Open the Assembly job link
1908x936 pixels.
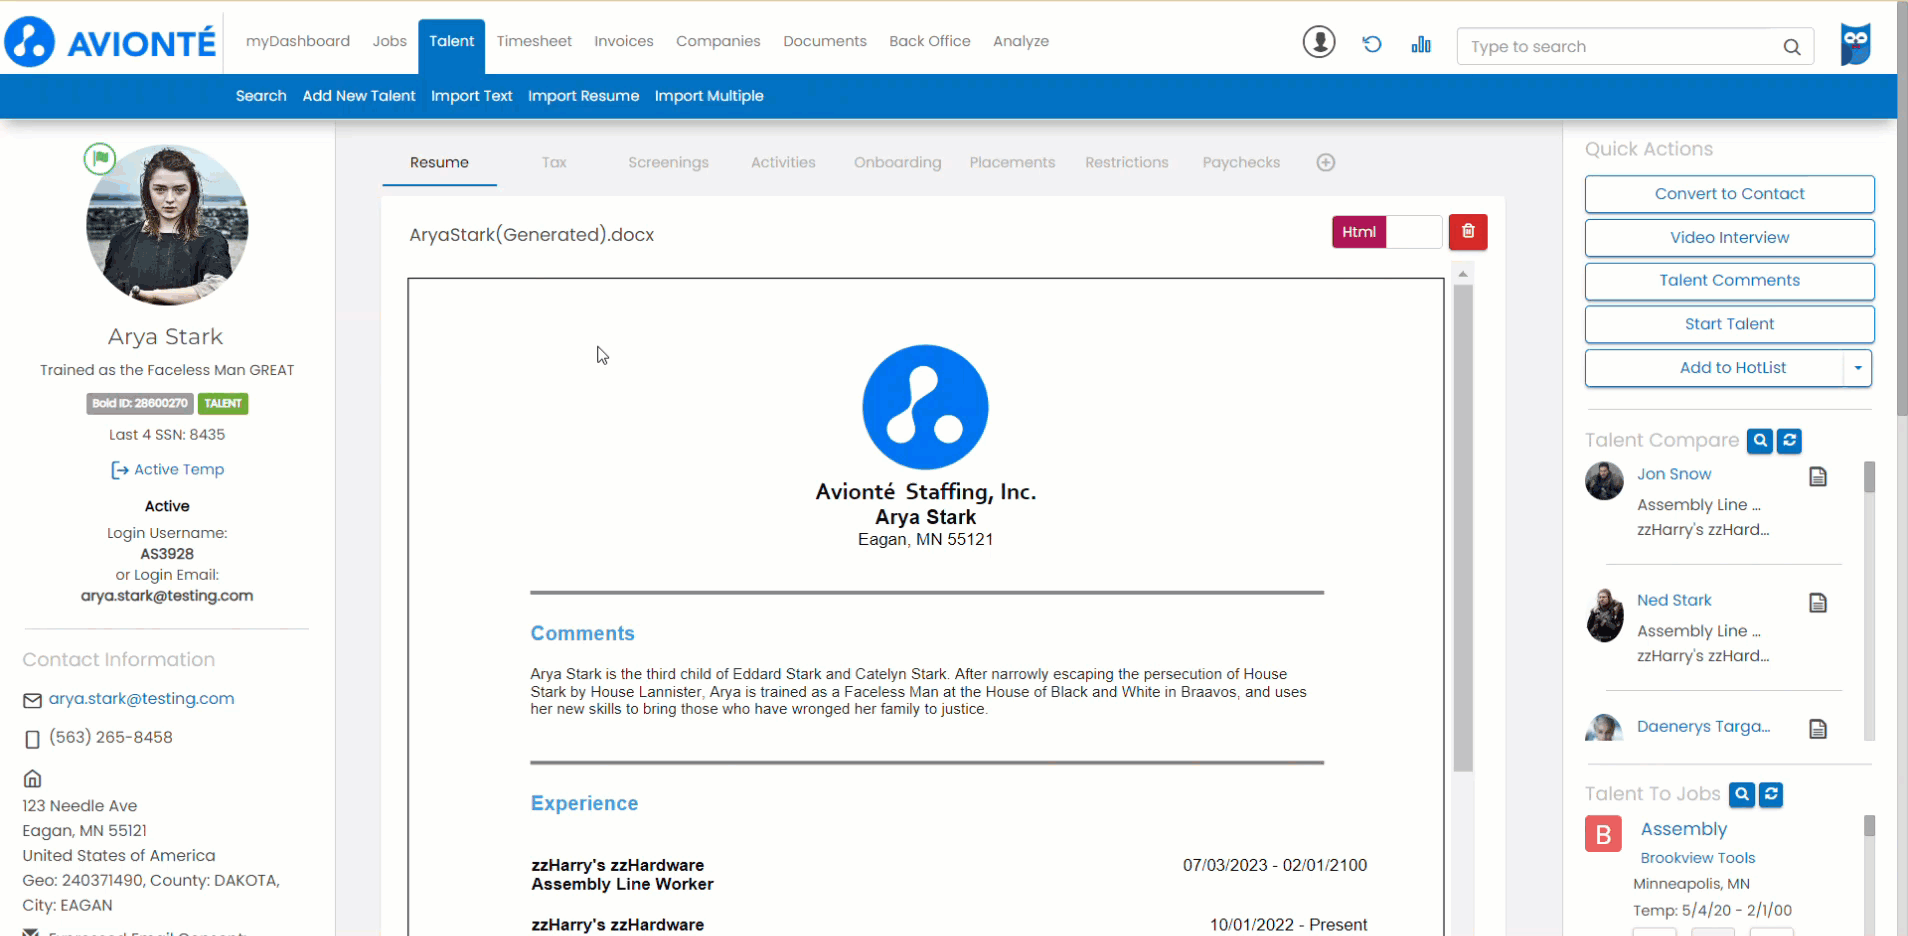point(1684,829)
